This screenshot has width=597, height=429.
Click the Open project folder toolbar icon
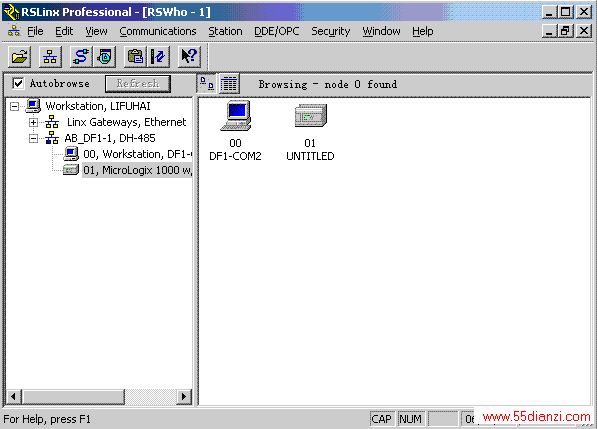click(20, 57)
